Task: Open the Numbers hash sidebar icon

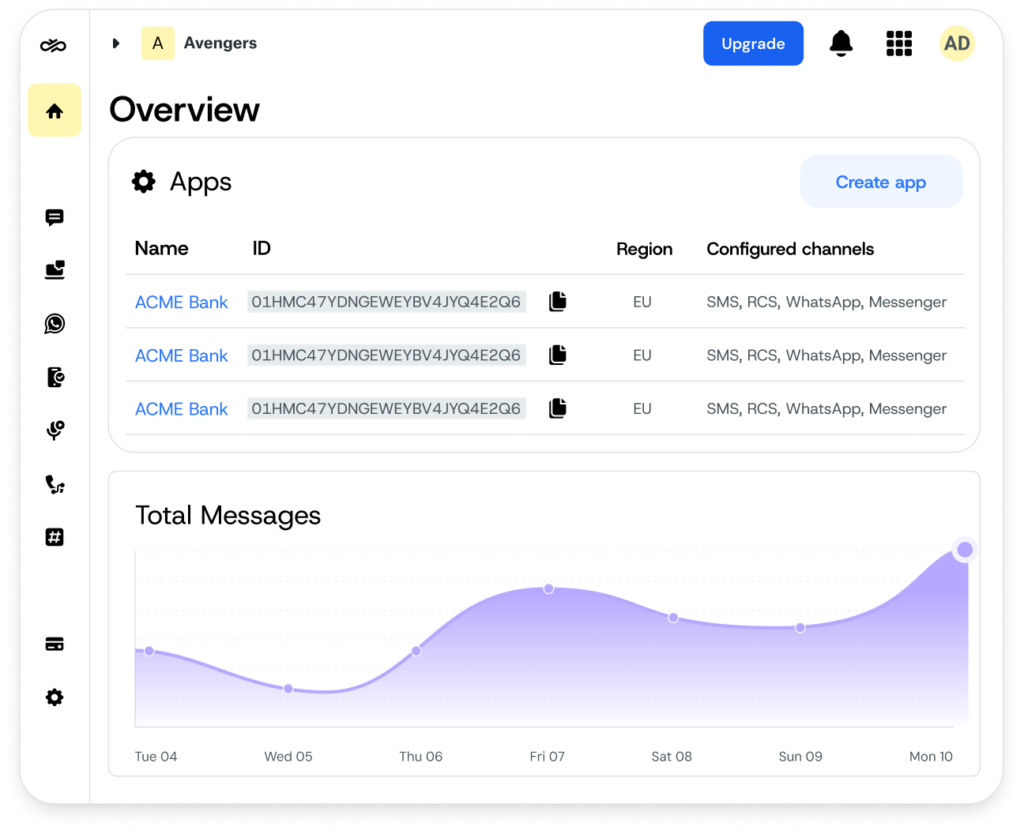Action: click(54, 537)
